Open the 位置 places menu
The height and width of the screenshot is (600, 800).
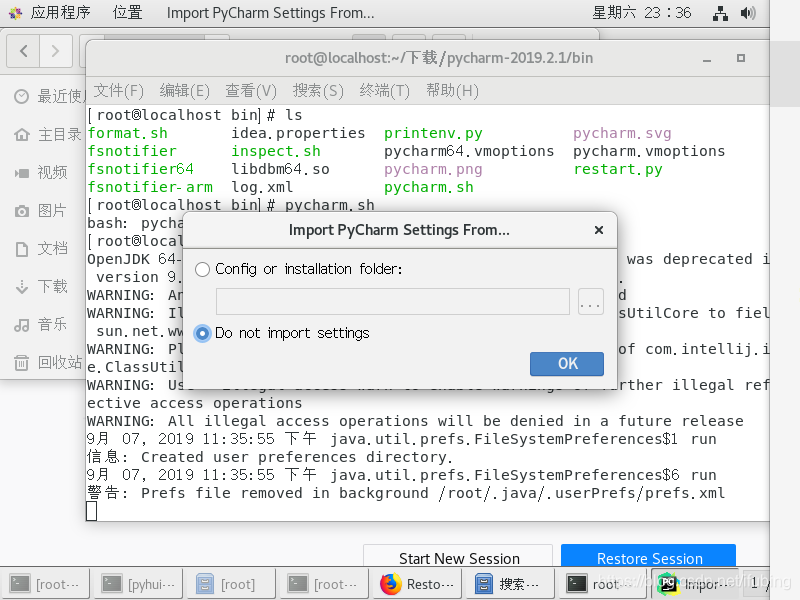click(x=128, y=12)
